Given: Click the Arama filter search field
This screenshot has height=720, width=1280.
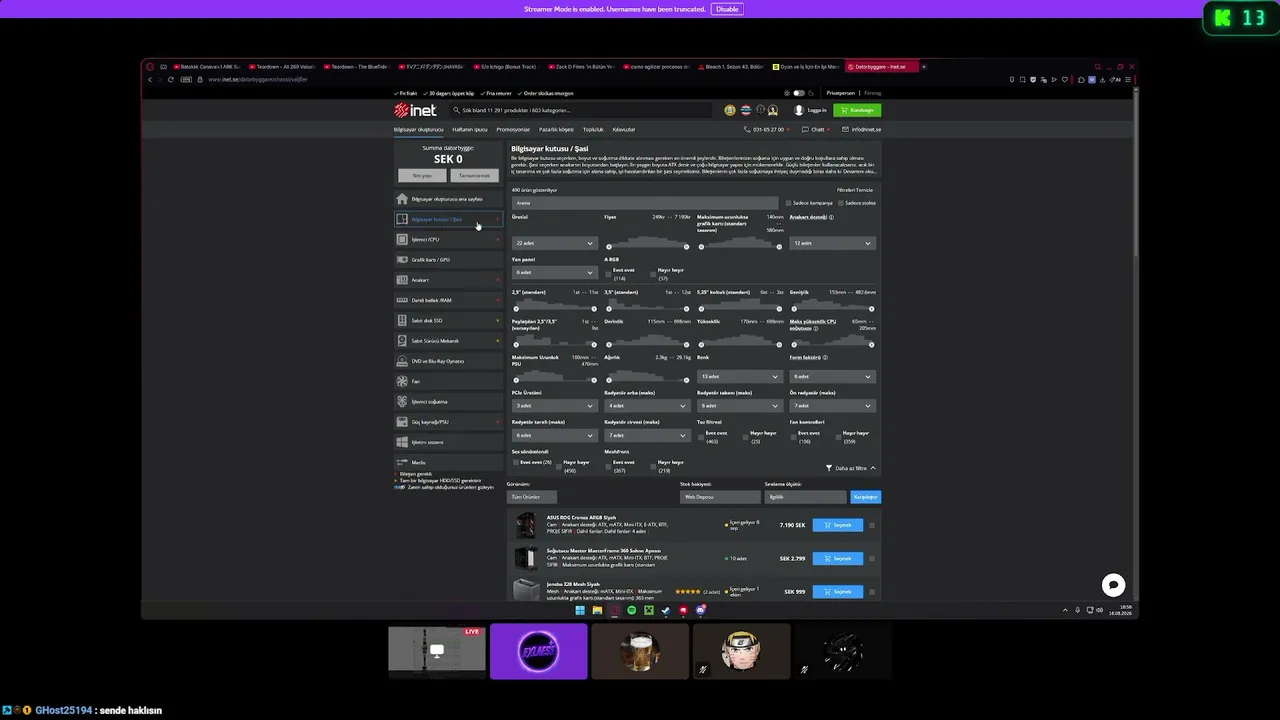Looking at the screenshot, I should tap(645, 203).
